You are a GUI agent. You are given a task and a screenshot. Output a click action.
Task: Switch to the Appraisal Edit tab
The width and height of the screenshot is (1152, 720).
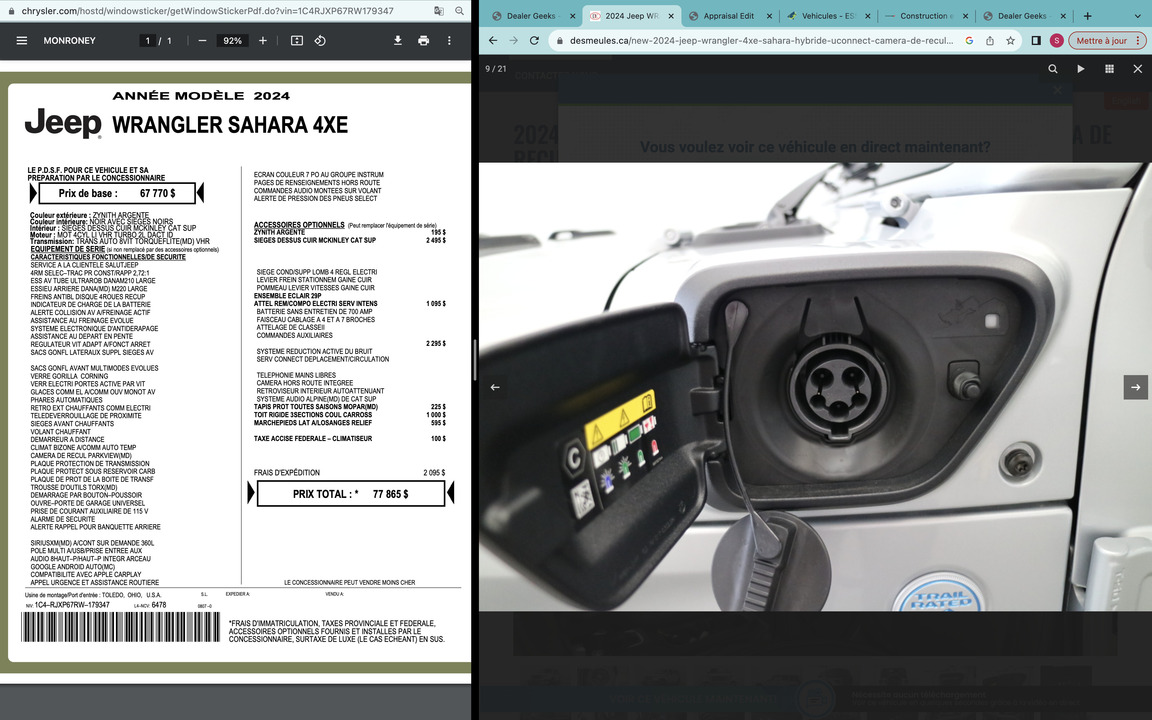tap(727, 15)
